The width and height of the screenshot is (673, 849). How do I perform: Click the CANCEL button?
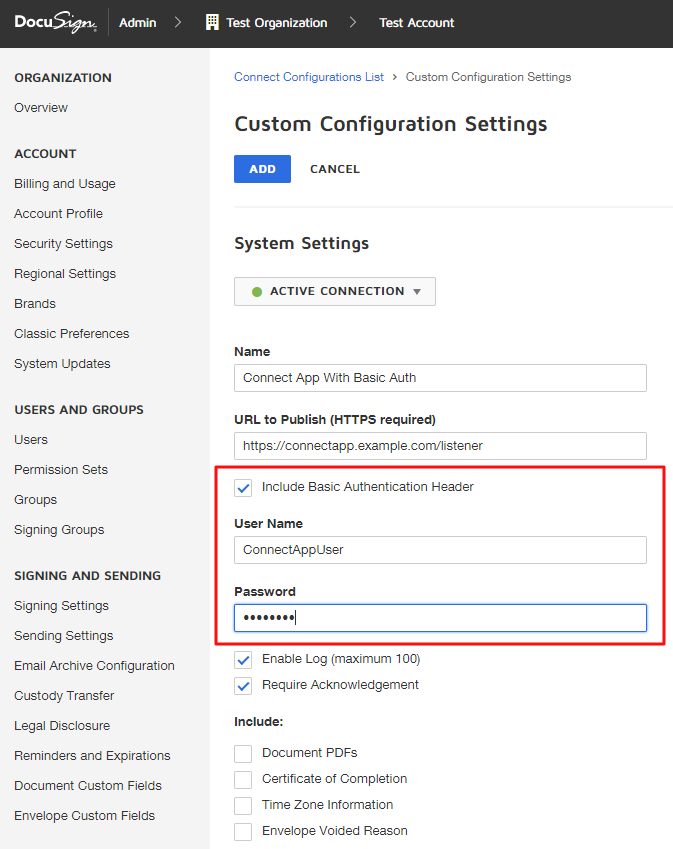tap(335, 169)
